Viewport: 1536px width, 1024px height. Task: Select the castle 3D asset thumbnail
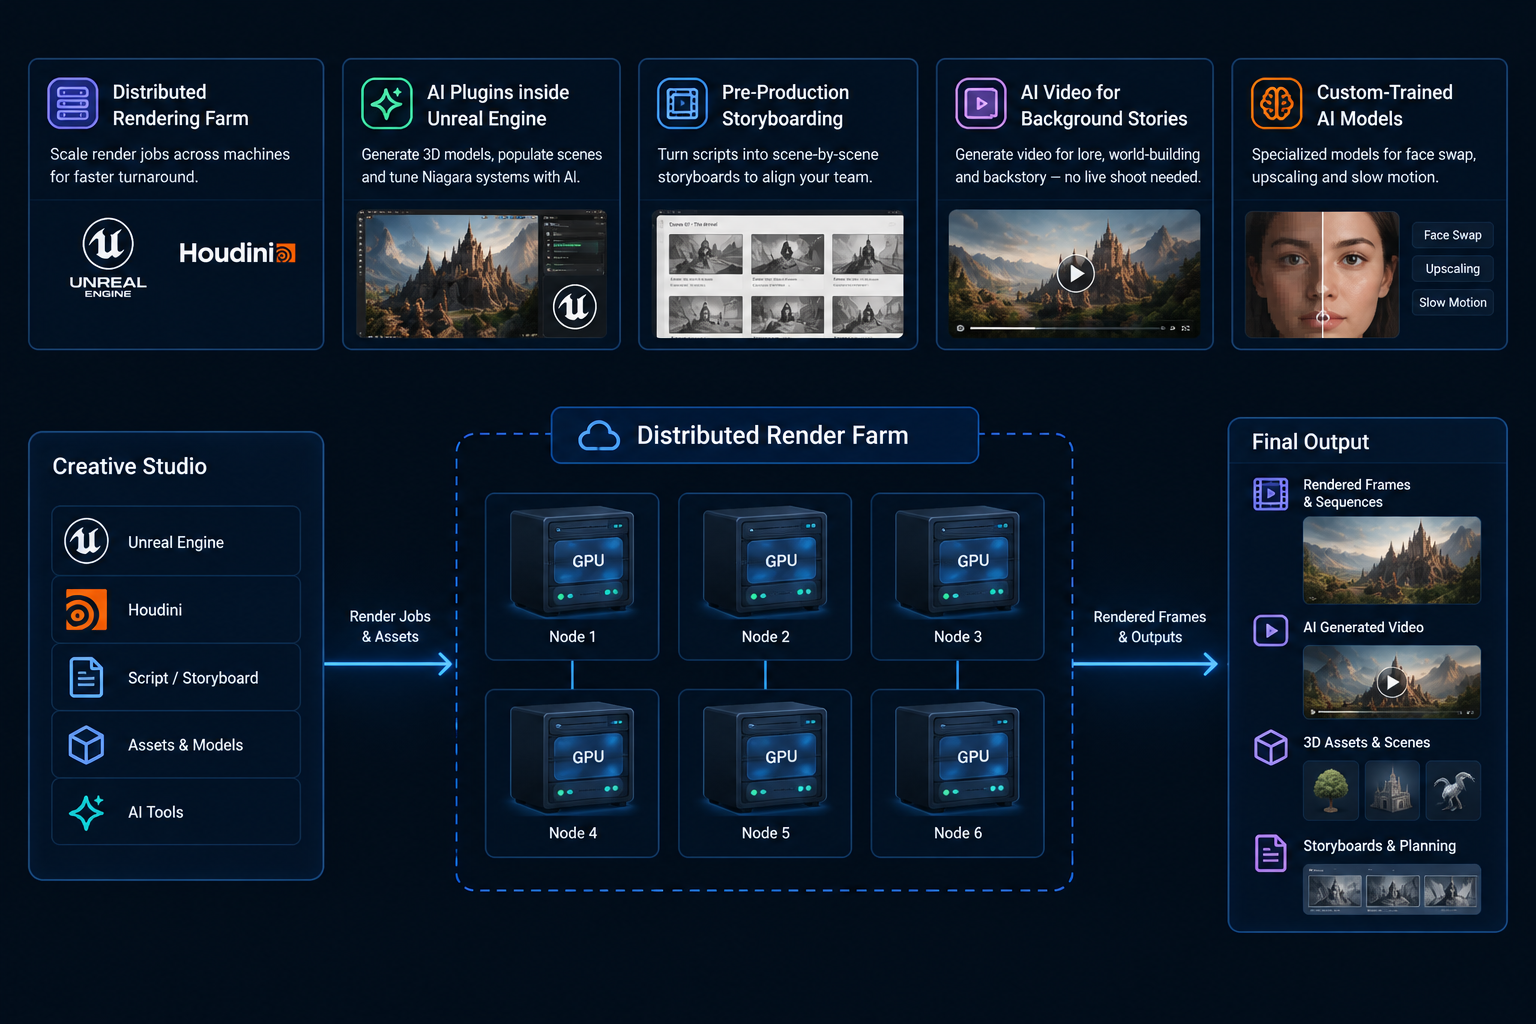(1392, 790)
